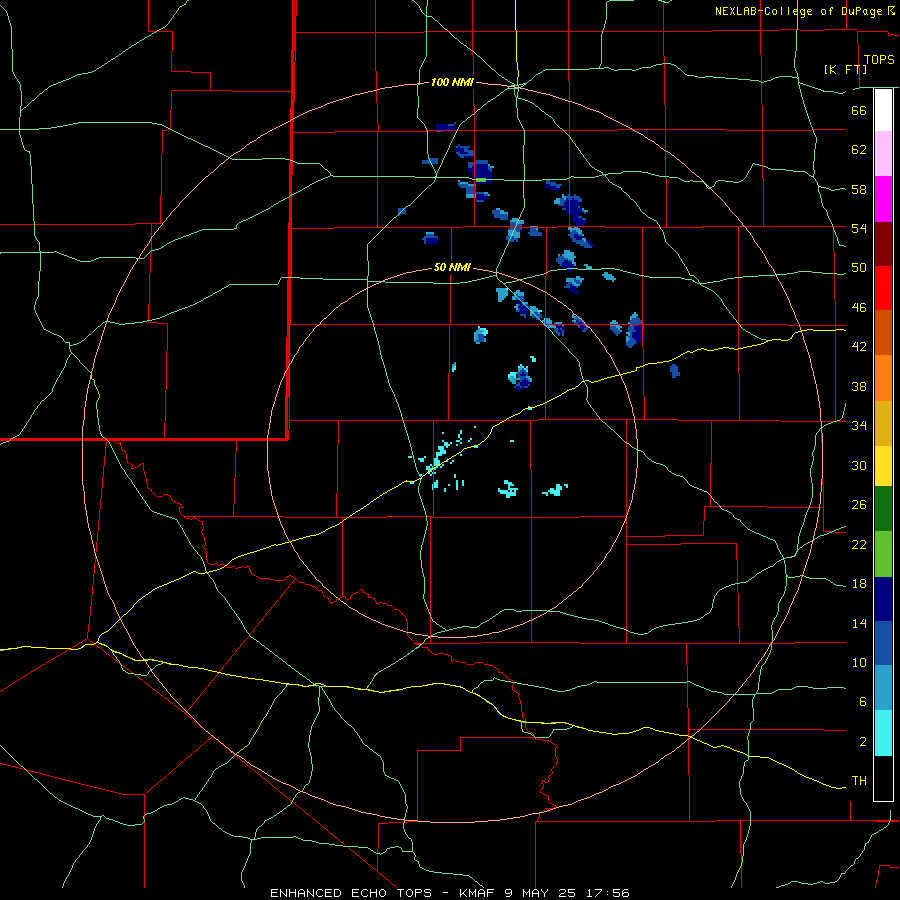Click the light green swatch between 26 and 22
The image size is (900, 900).
point(883,554)
